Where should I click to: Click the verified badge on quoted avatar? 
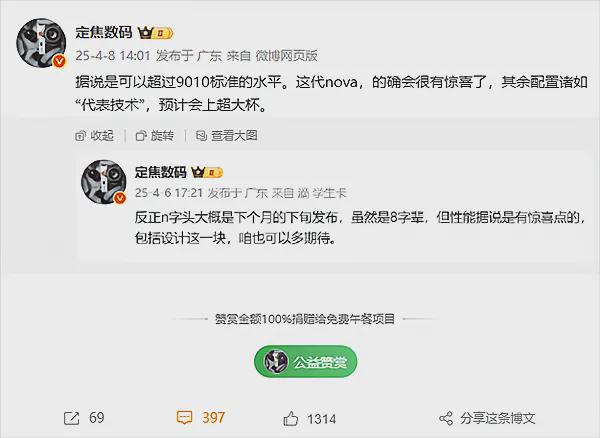click(120, 198)
